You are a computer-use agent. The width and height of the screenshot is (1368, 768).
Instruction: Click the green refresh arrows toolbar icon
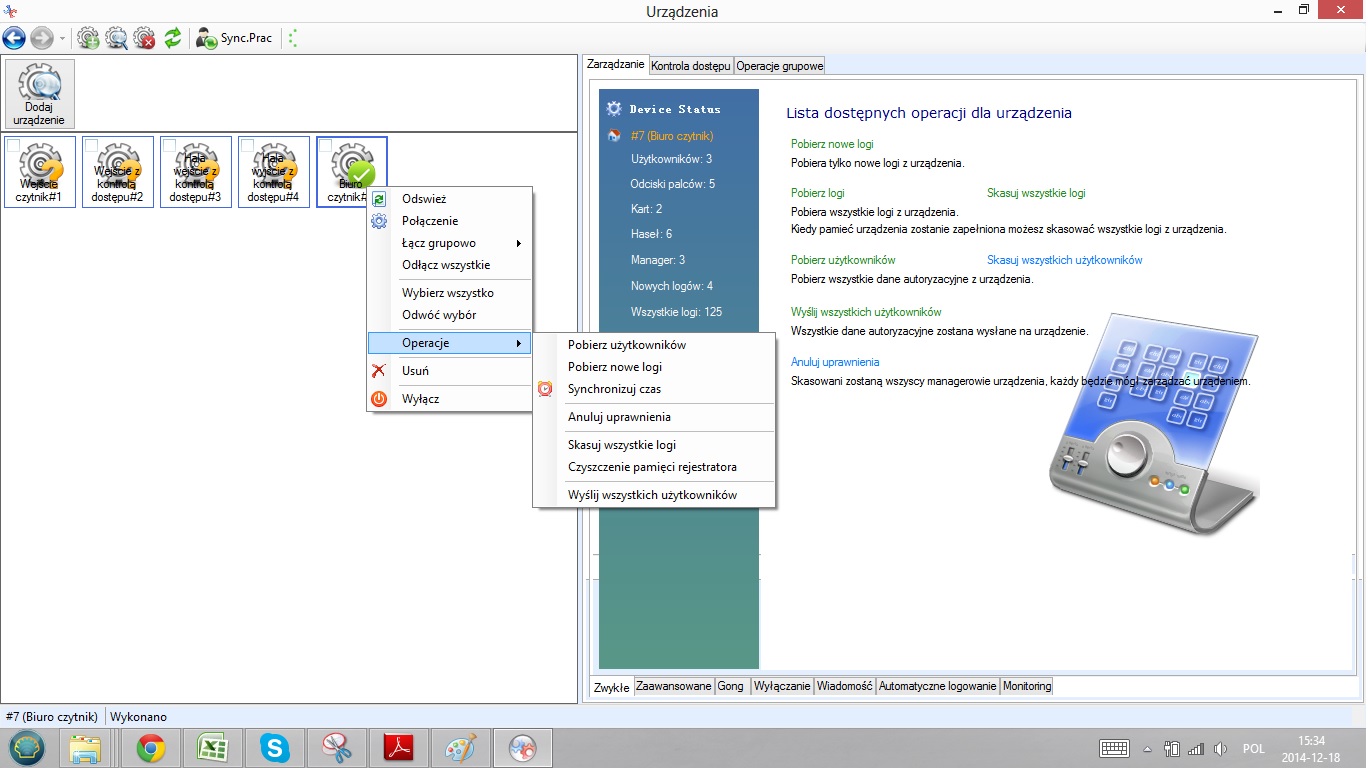coord(173,38)
